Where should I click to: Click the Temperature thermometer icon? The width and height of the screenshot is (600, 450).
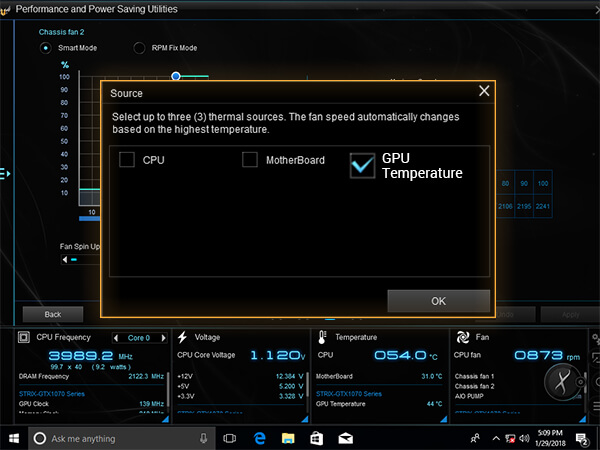coord(322,338)
